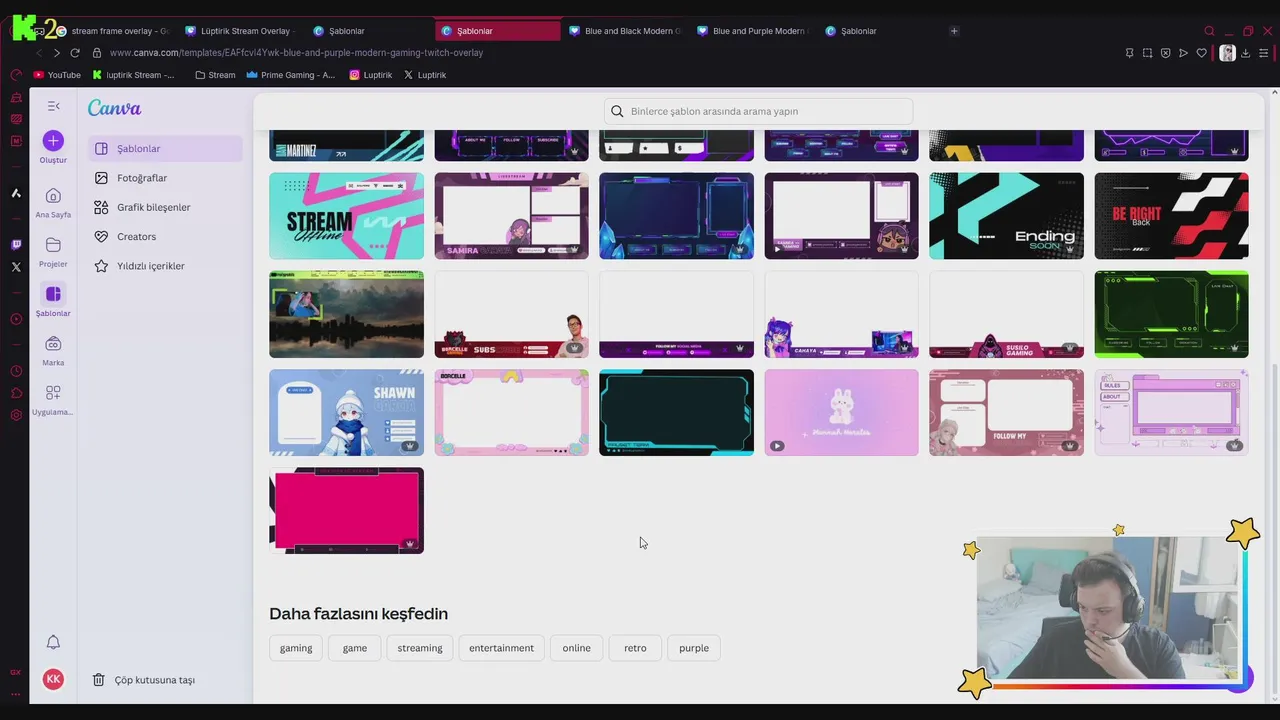Click the pin icon in browser toolbar
Viewport: 1280px width, 720px height.
[x=1129, y=53]
